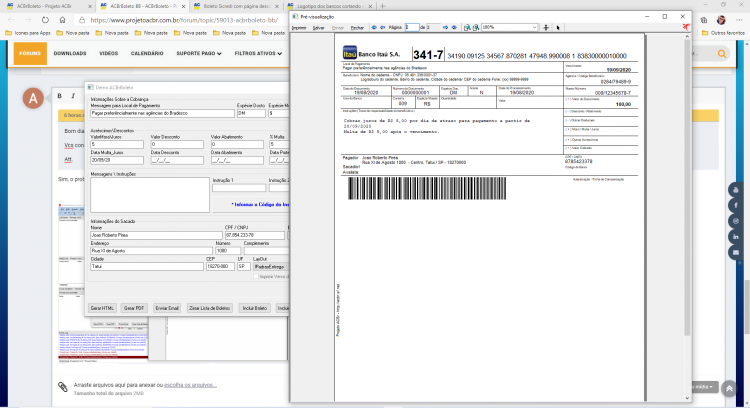The image size is (750, 408).
Task: Expand the SUPORTE PAGO menu
Action: (199, 54)
